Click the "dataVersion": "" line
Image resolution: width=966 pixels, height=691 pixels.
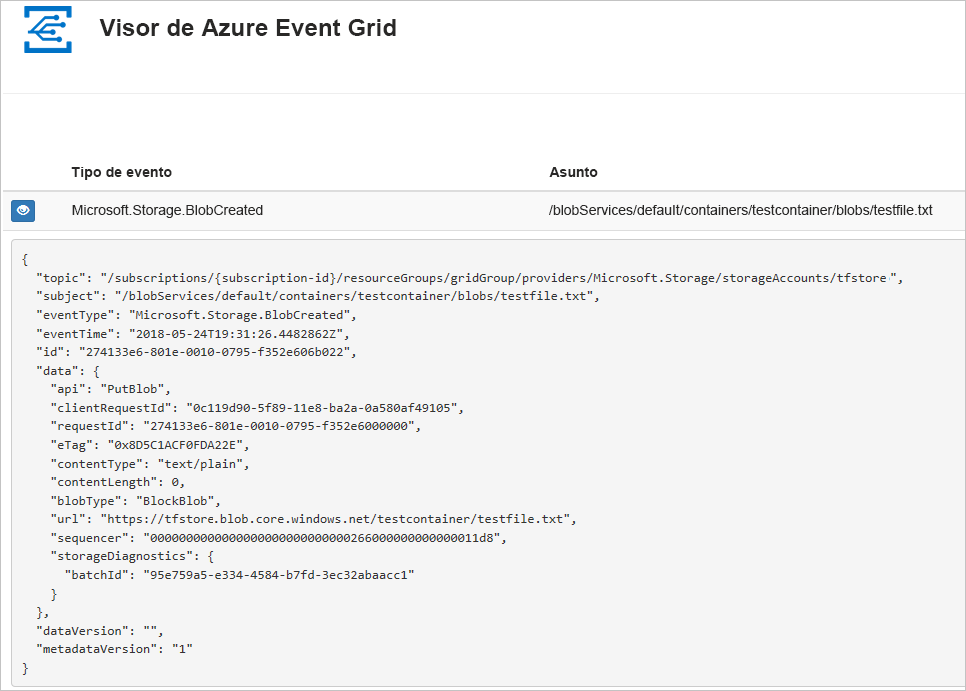[100, 631]
